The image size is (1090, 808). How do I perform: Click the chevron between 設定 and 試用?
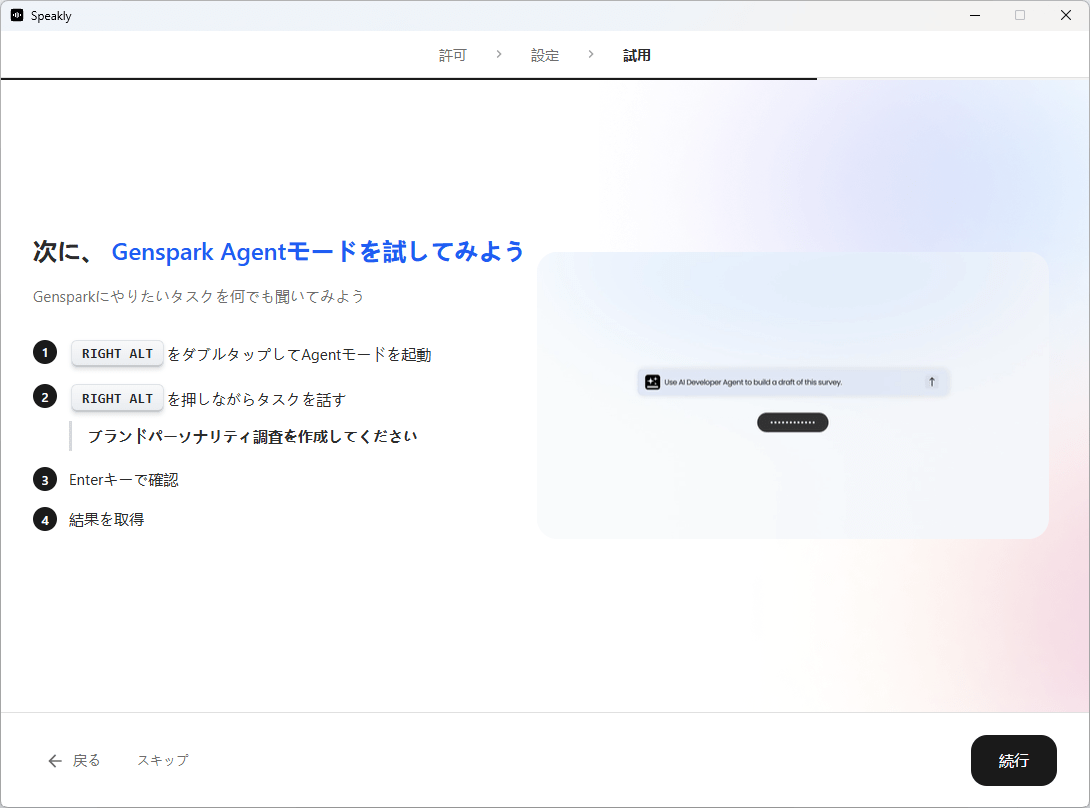click(x=591, y=54)
